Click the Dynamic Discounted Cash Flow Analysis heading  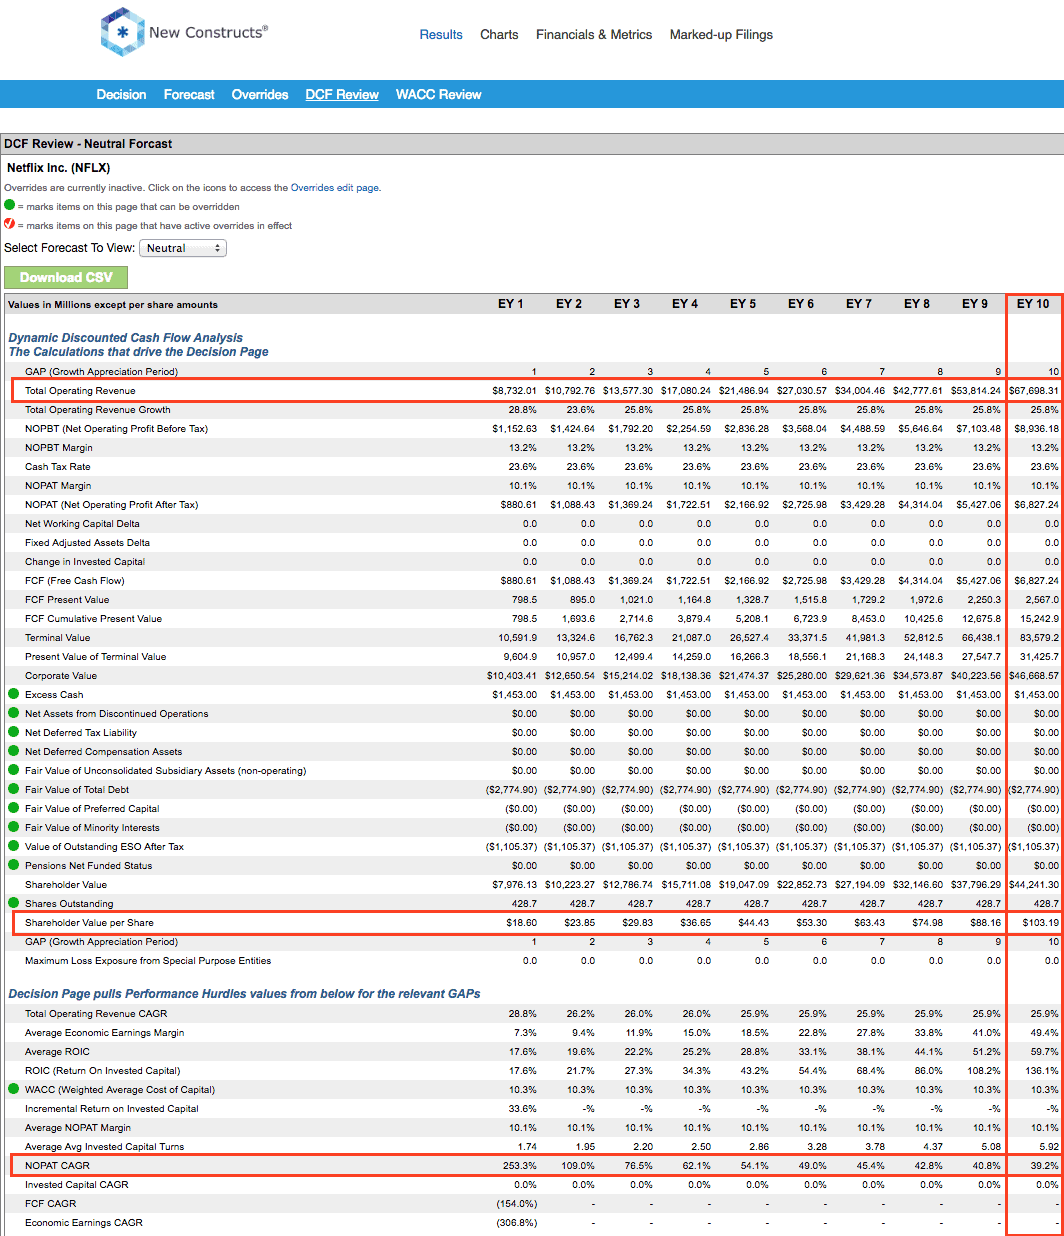(x=126, y=338)
